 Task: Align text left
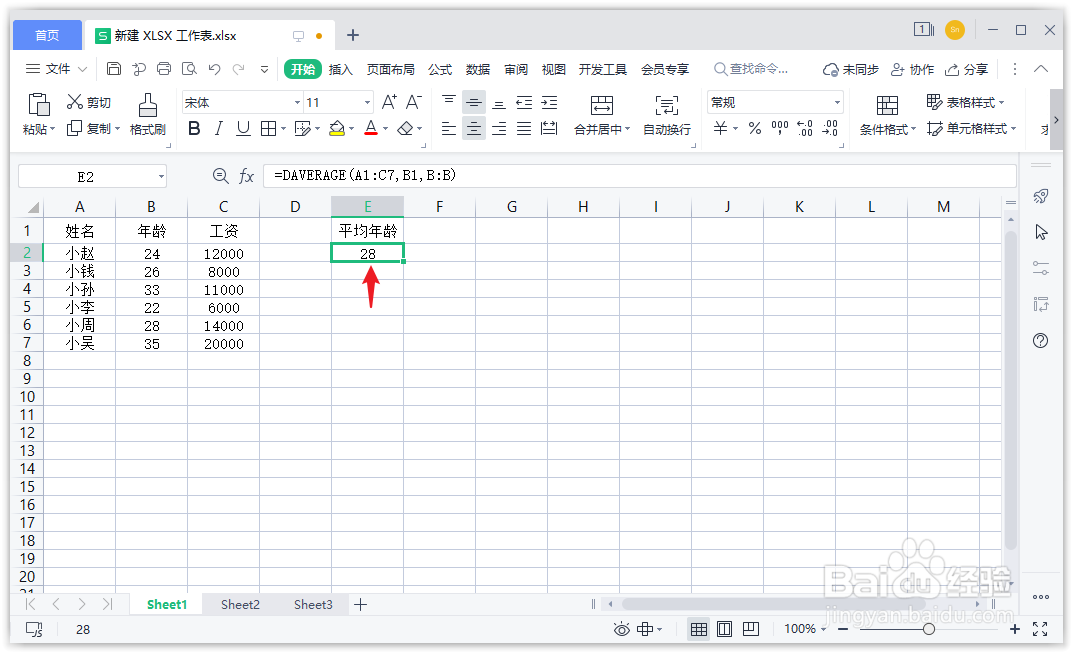pyautogui.click(x=449, y=128)
